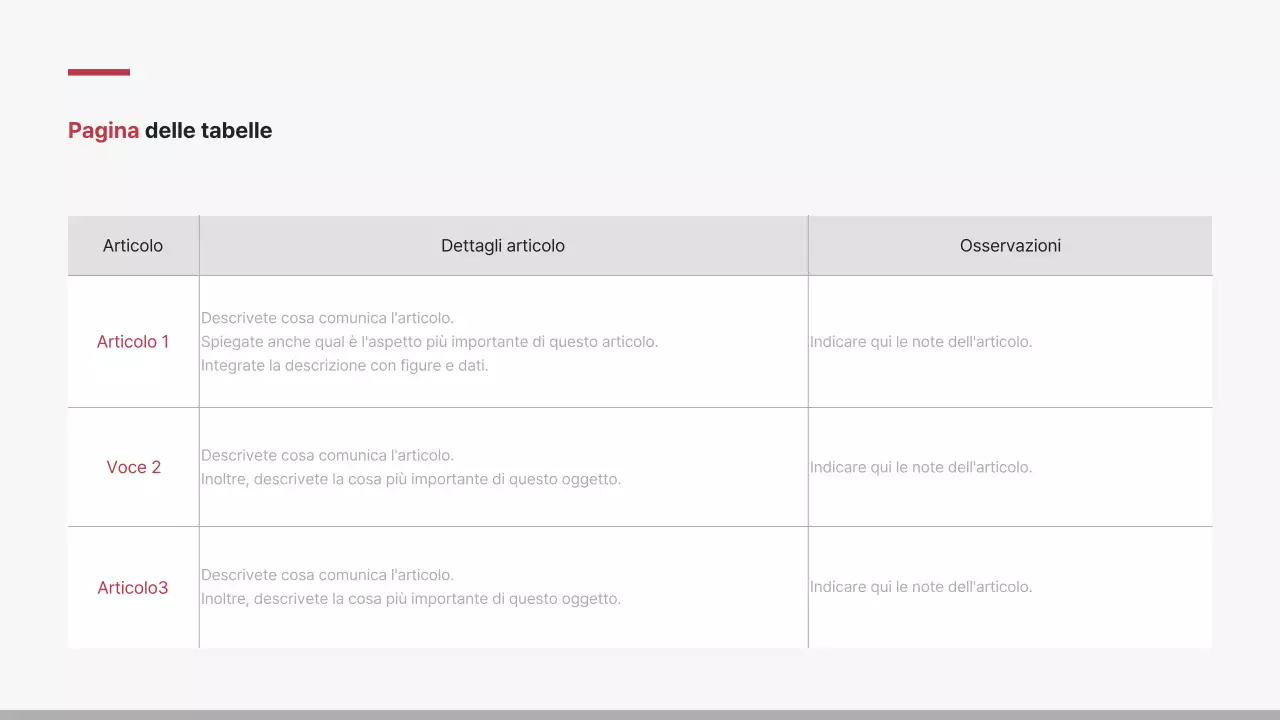Click "Inoltre, descrivete" line in Articolo3 row
Viewport: 1280px width, 720px height.
[x=411, y=599]
